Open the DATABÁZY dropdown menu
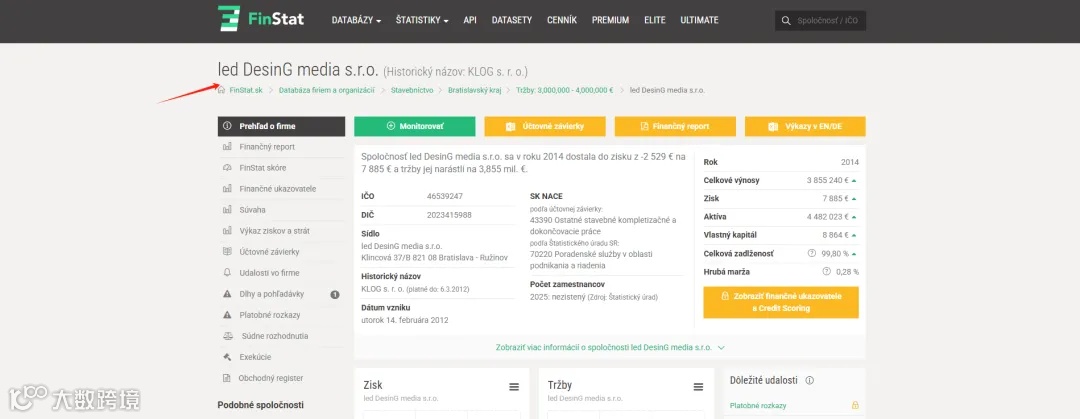The height and width of the screenshot is (419, 1080). [356, 20]
